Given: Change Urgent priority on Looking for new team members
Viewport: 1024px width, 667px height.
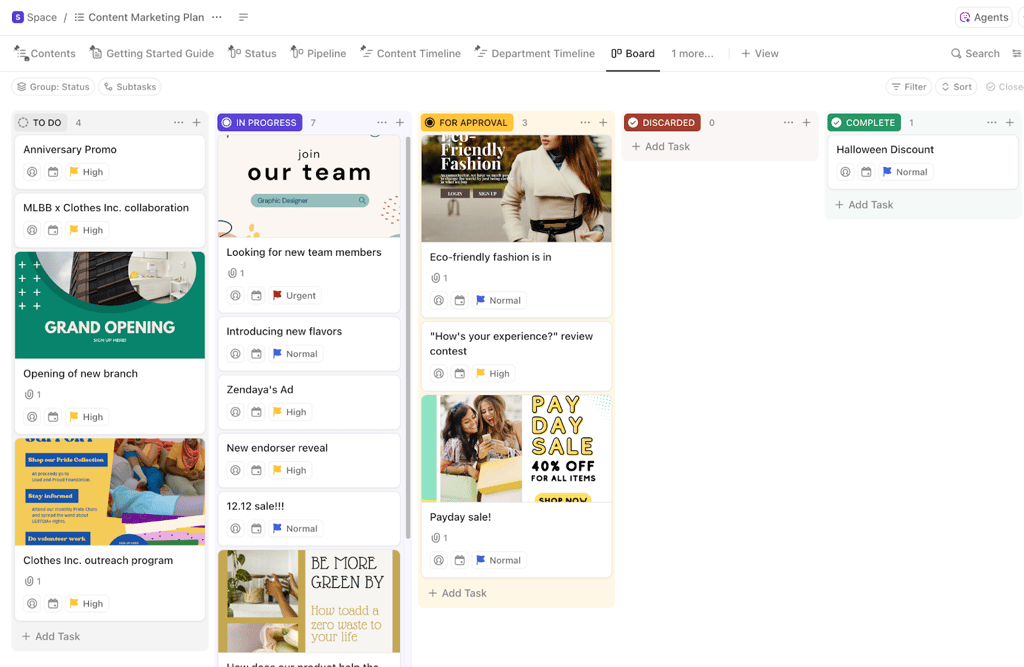Looking at the screenshot, I should click(295, 295).
